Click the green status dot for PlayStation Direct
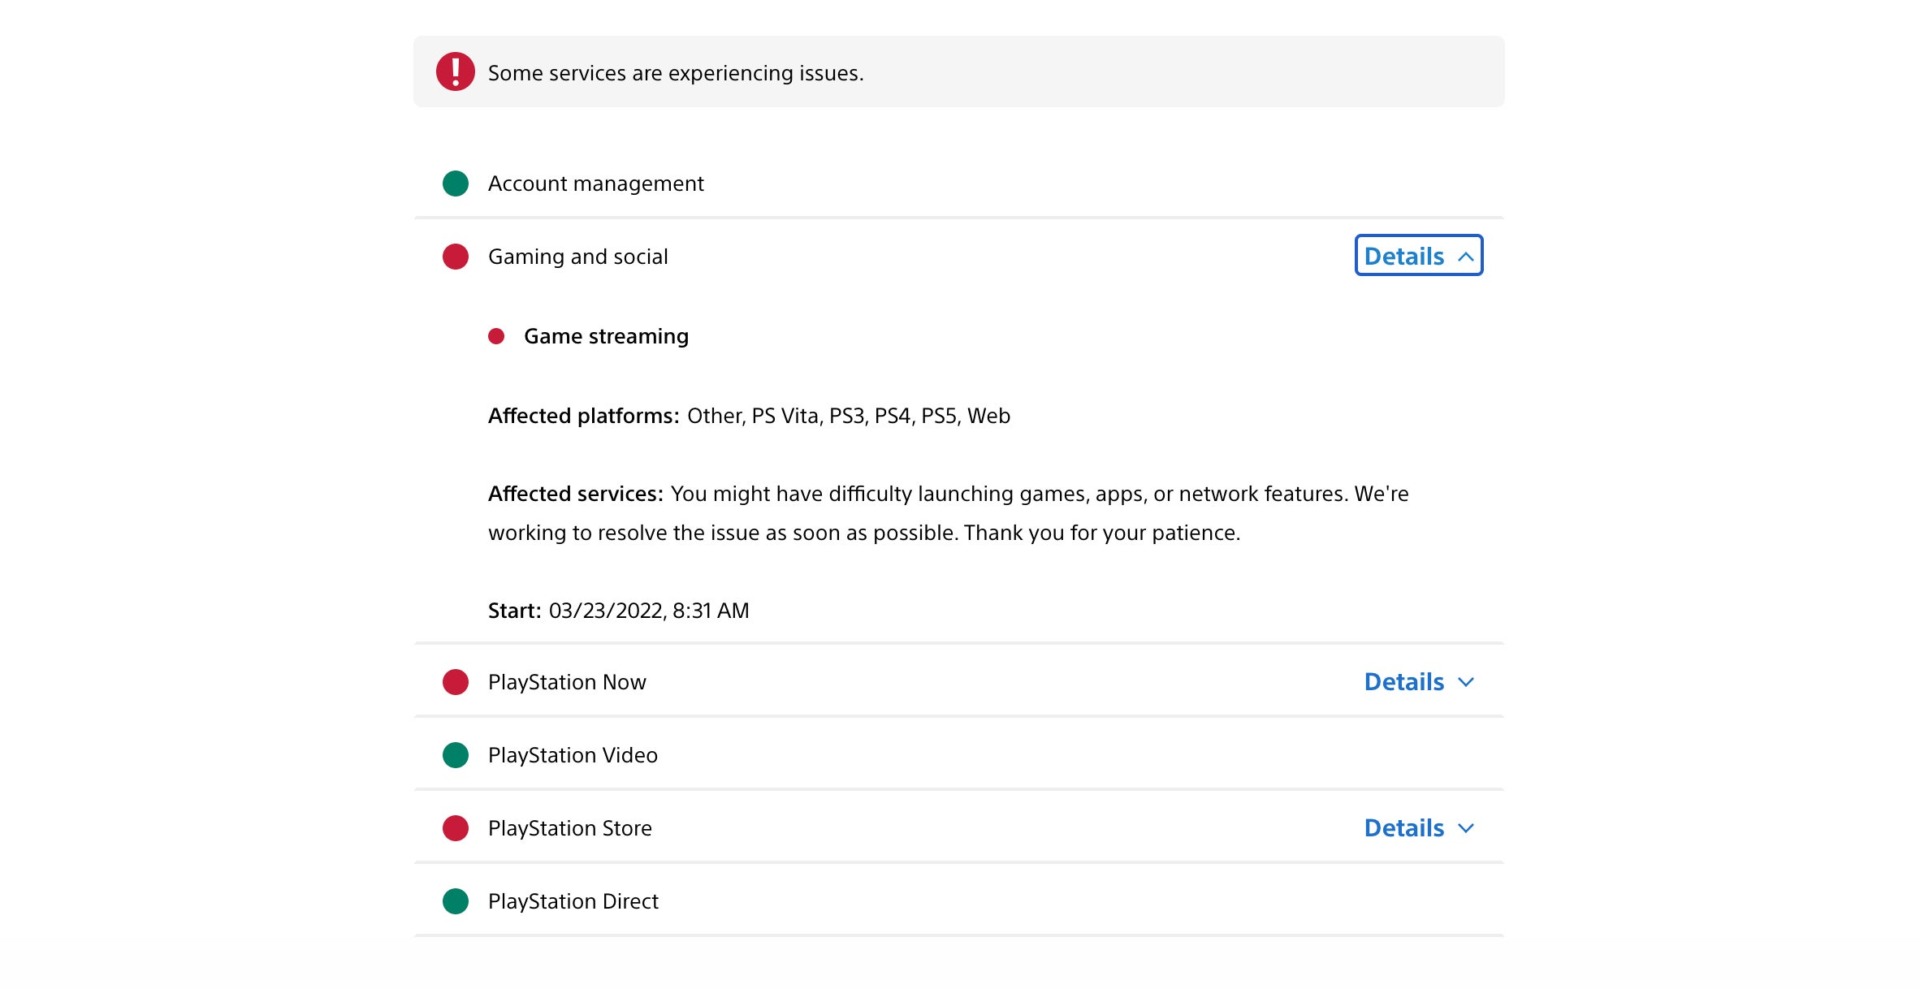This screenshot has height=989, width=1920. pyautogui.click(x=455, y=901)
